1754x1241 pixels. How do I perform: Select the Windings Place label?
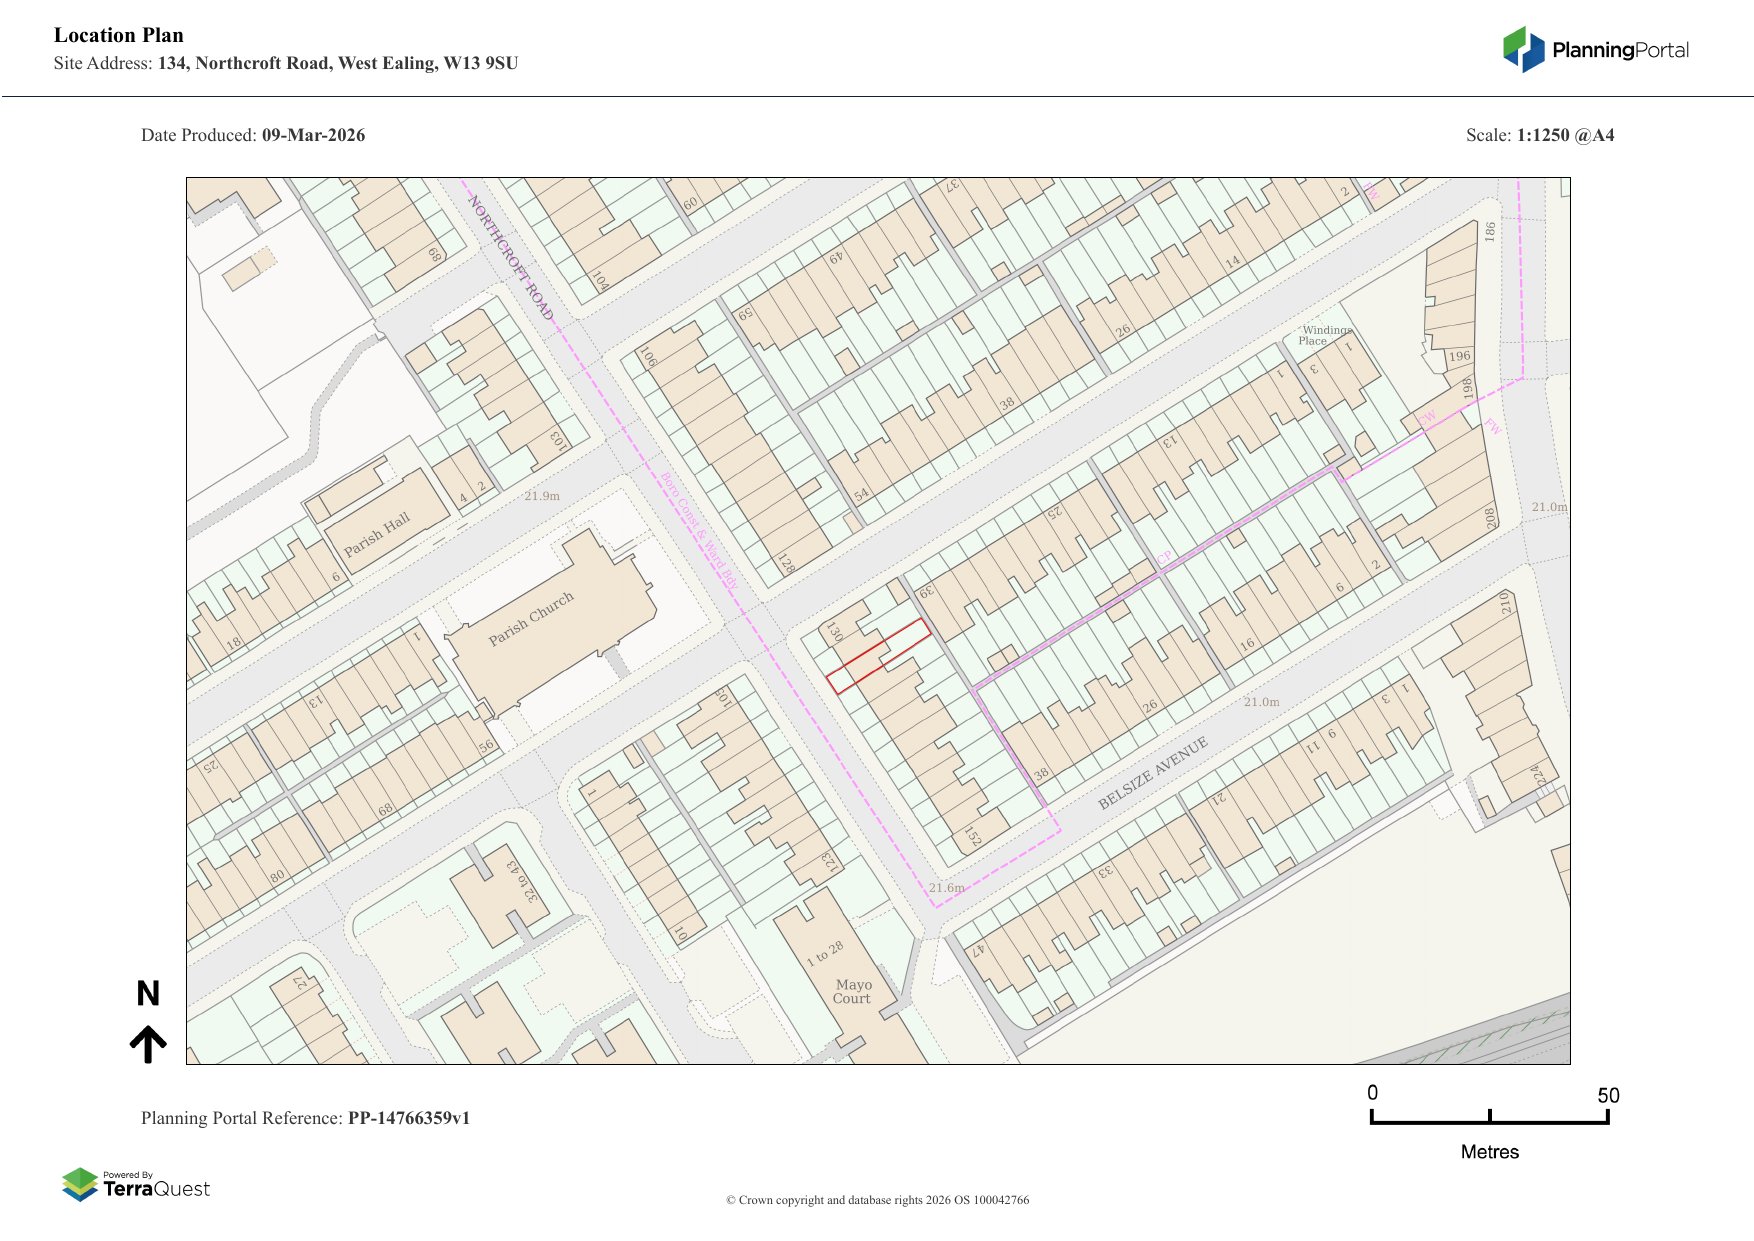point(1325,335)
